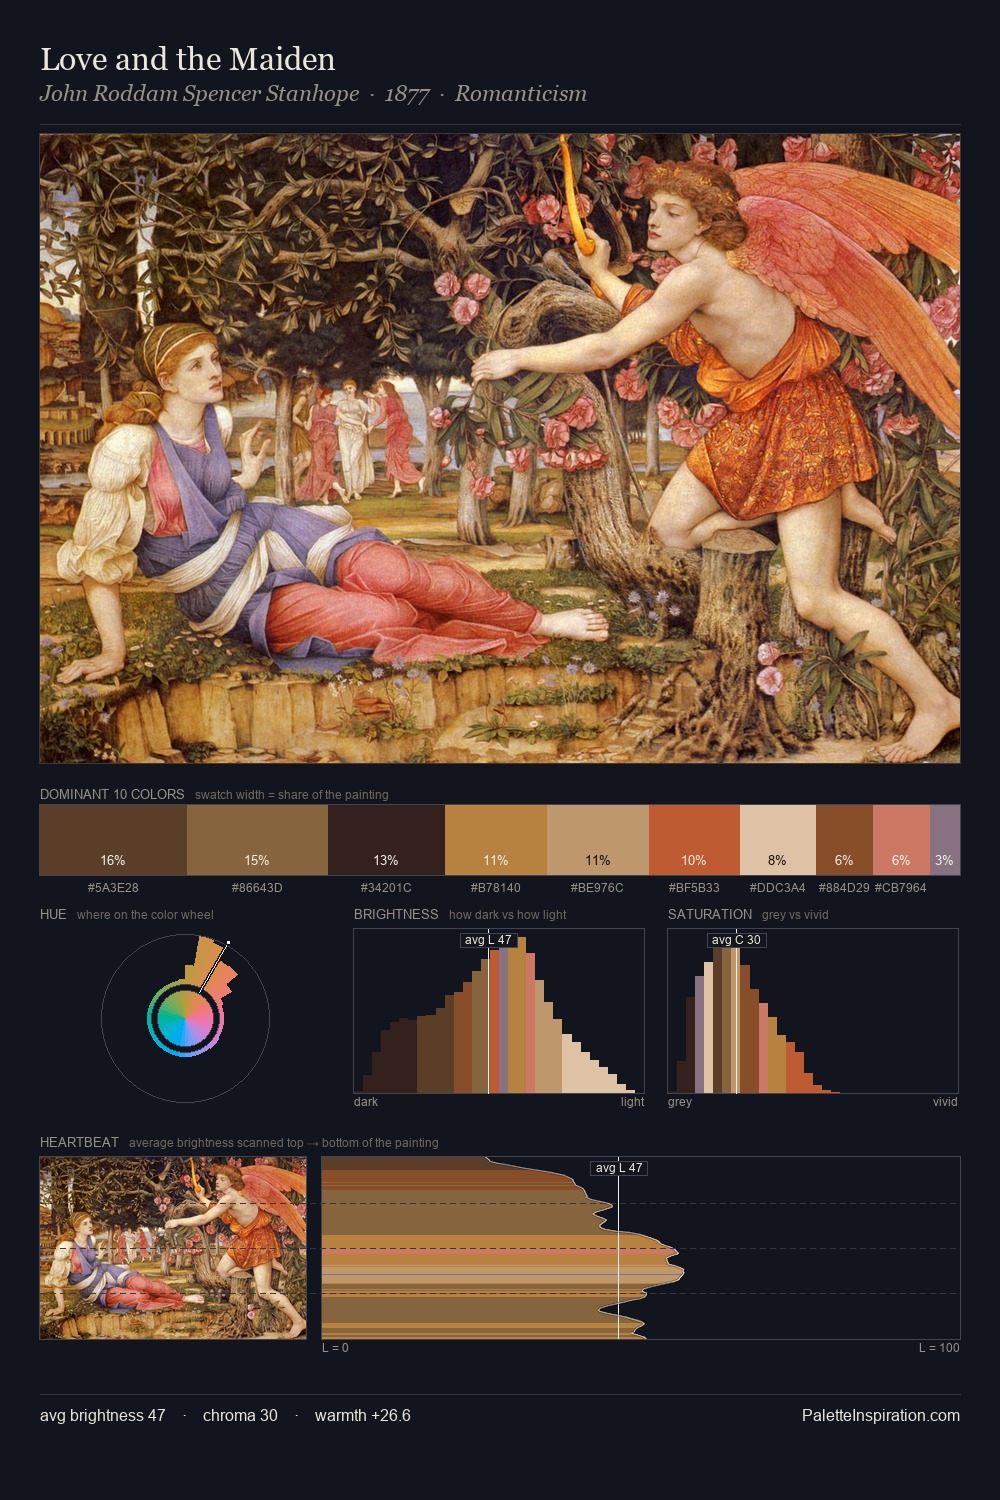Image resolution: width=1000 pixels, height=1500 pixels.
Task: Choose the #B78140 golden swatch
Action: [x=496, y=840]
